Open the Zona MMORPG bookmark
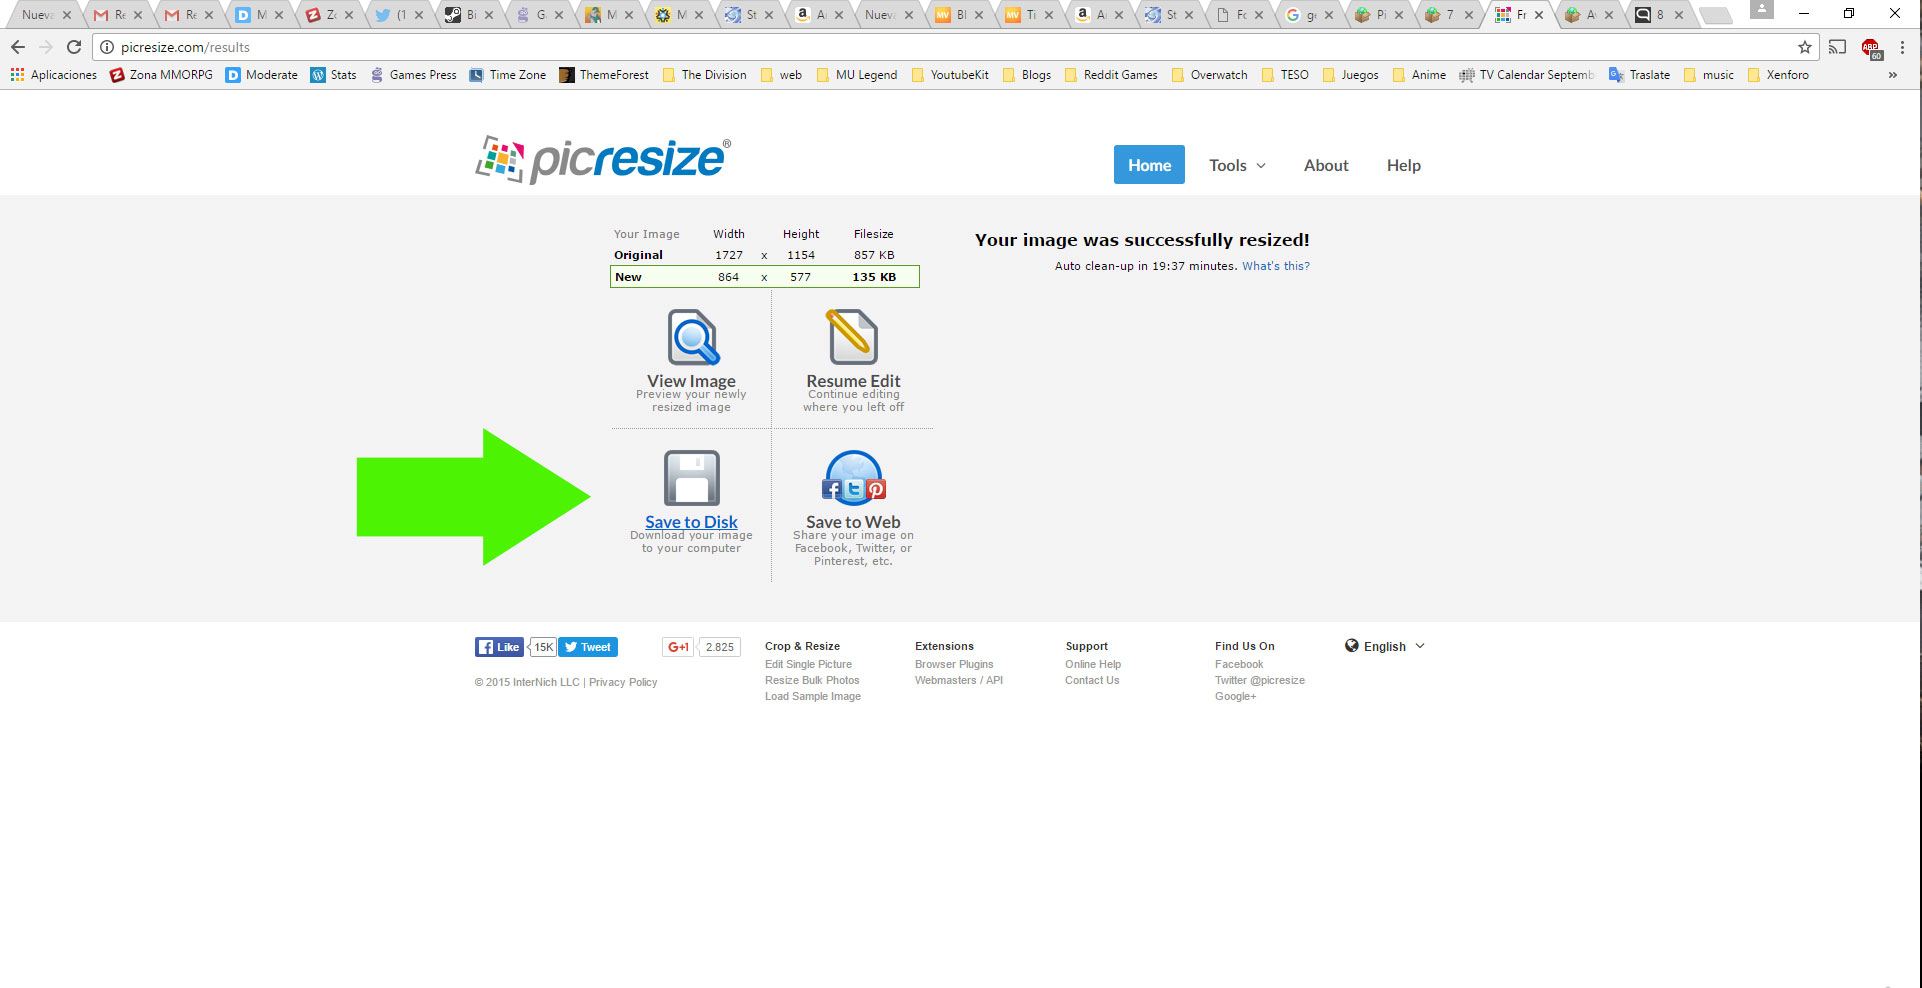Image resolution: width=1922 pixels, height=988 pixels. 161,75
